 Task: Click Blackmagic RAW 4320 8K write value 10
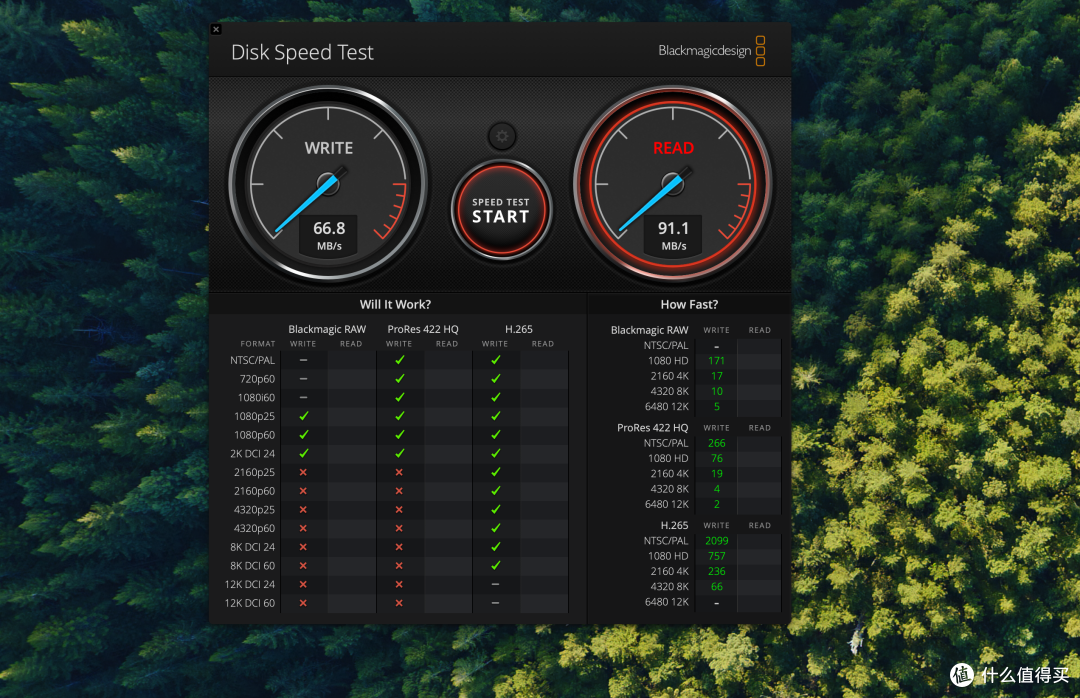pyautogui.click(x=716, y=391)
